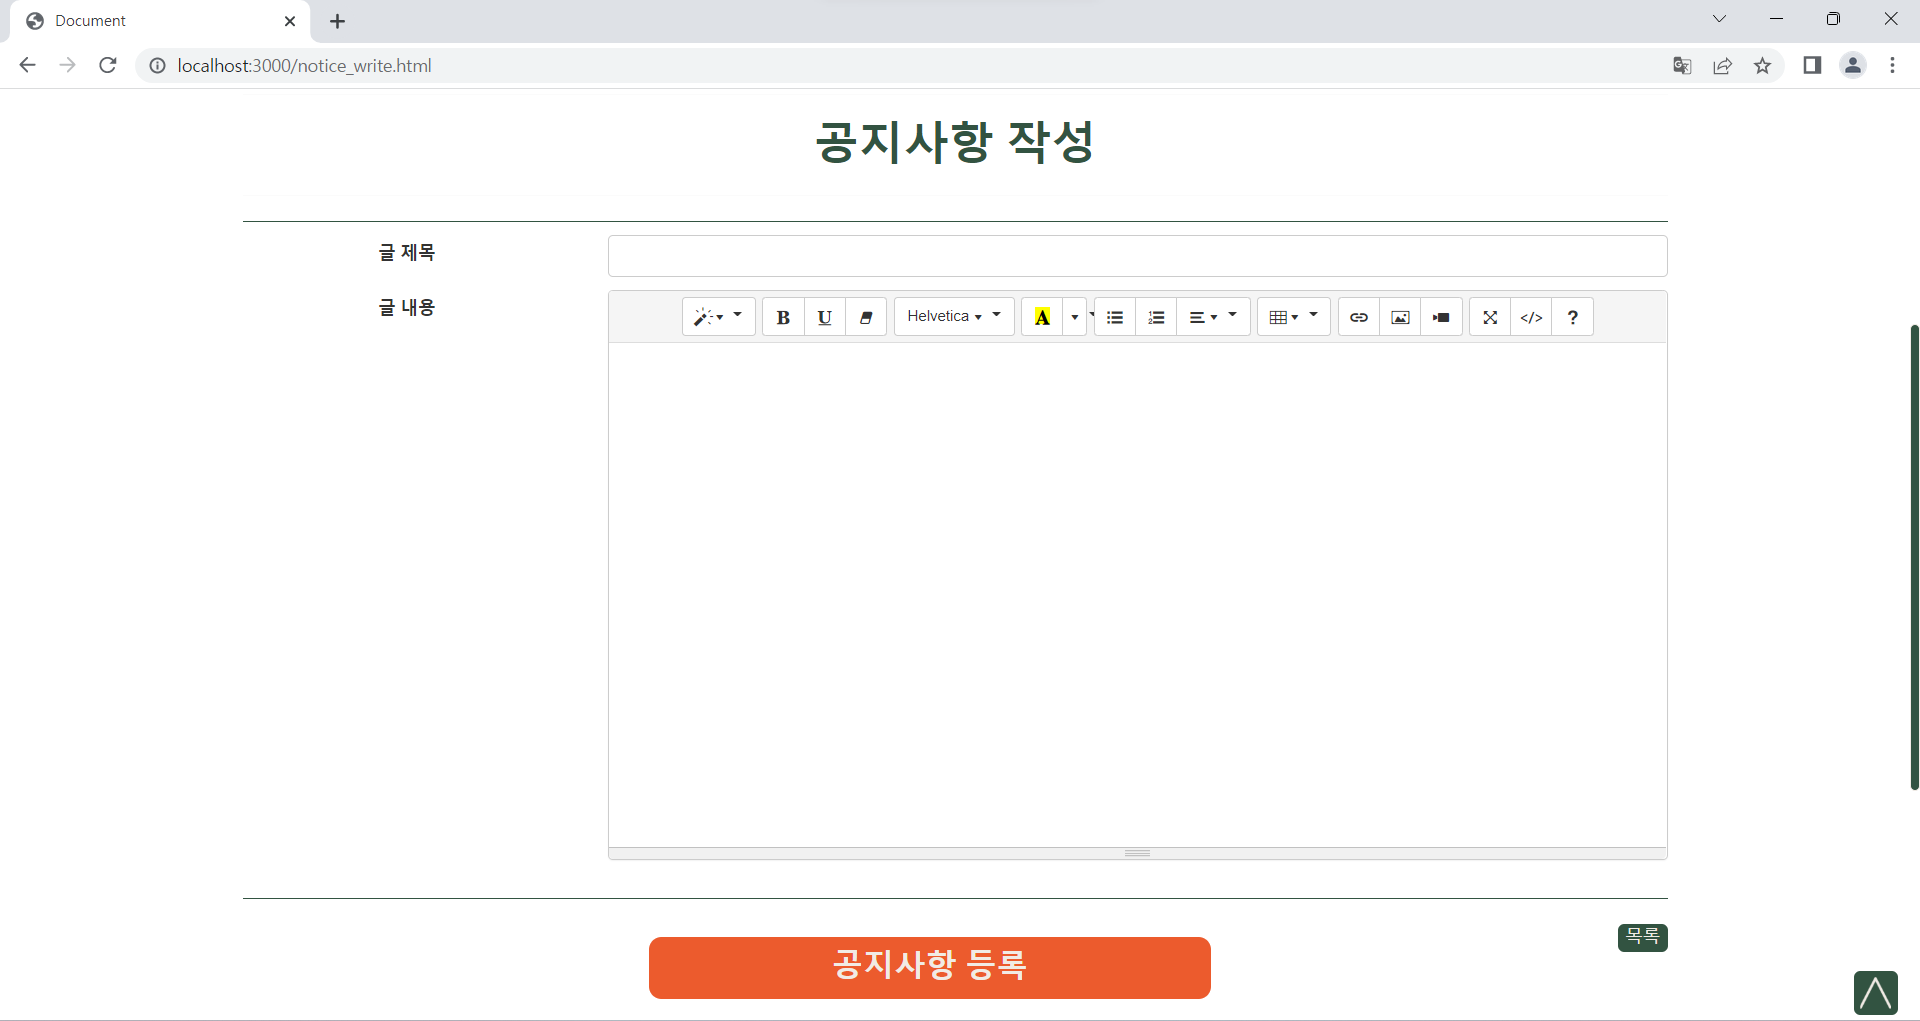
Task: Click the insert link icon
Action: point(1359,317)
